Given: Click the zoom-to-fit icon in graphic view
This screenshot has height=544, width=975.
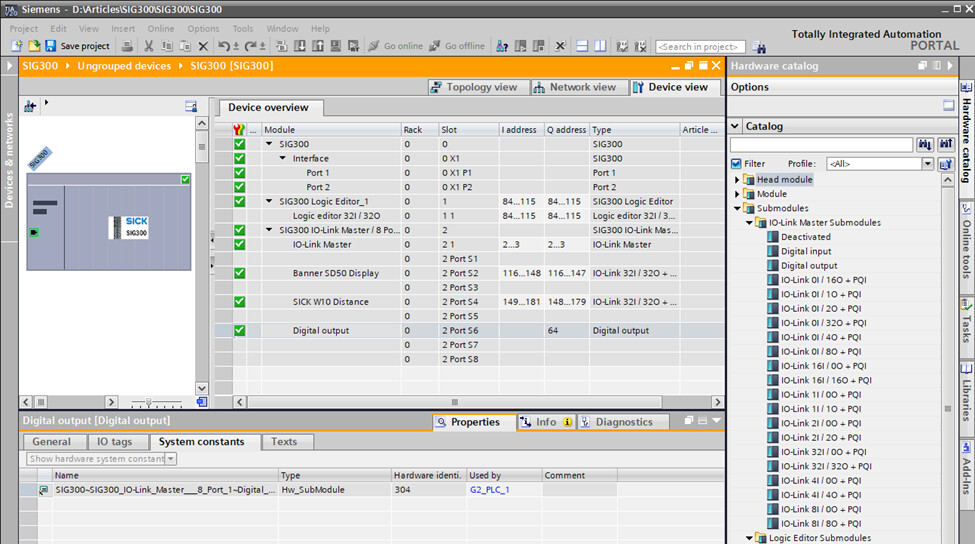Looking at the screenshot, I should click(201, 402).
